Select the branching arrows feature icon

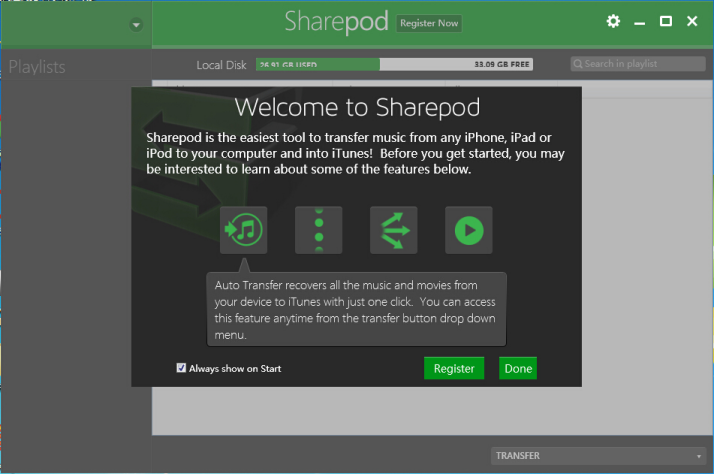click(394, 230)
